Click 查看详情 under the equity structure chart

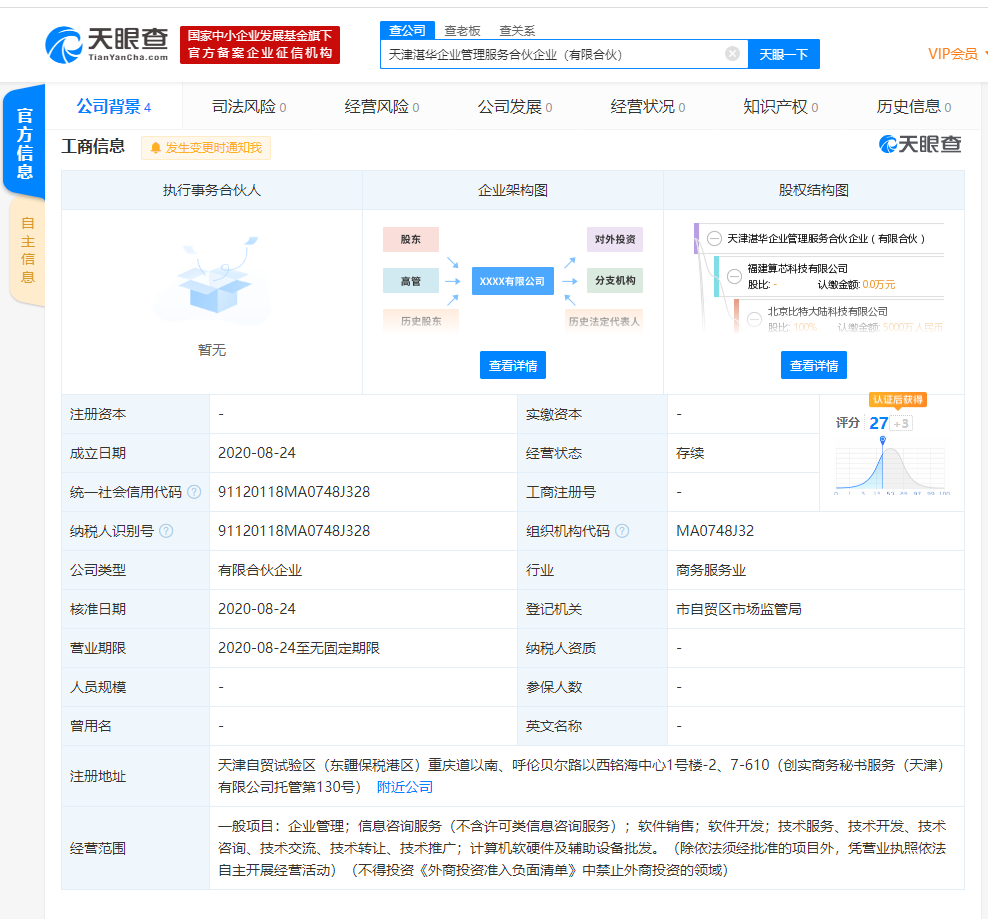[x=814, y=365]
